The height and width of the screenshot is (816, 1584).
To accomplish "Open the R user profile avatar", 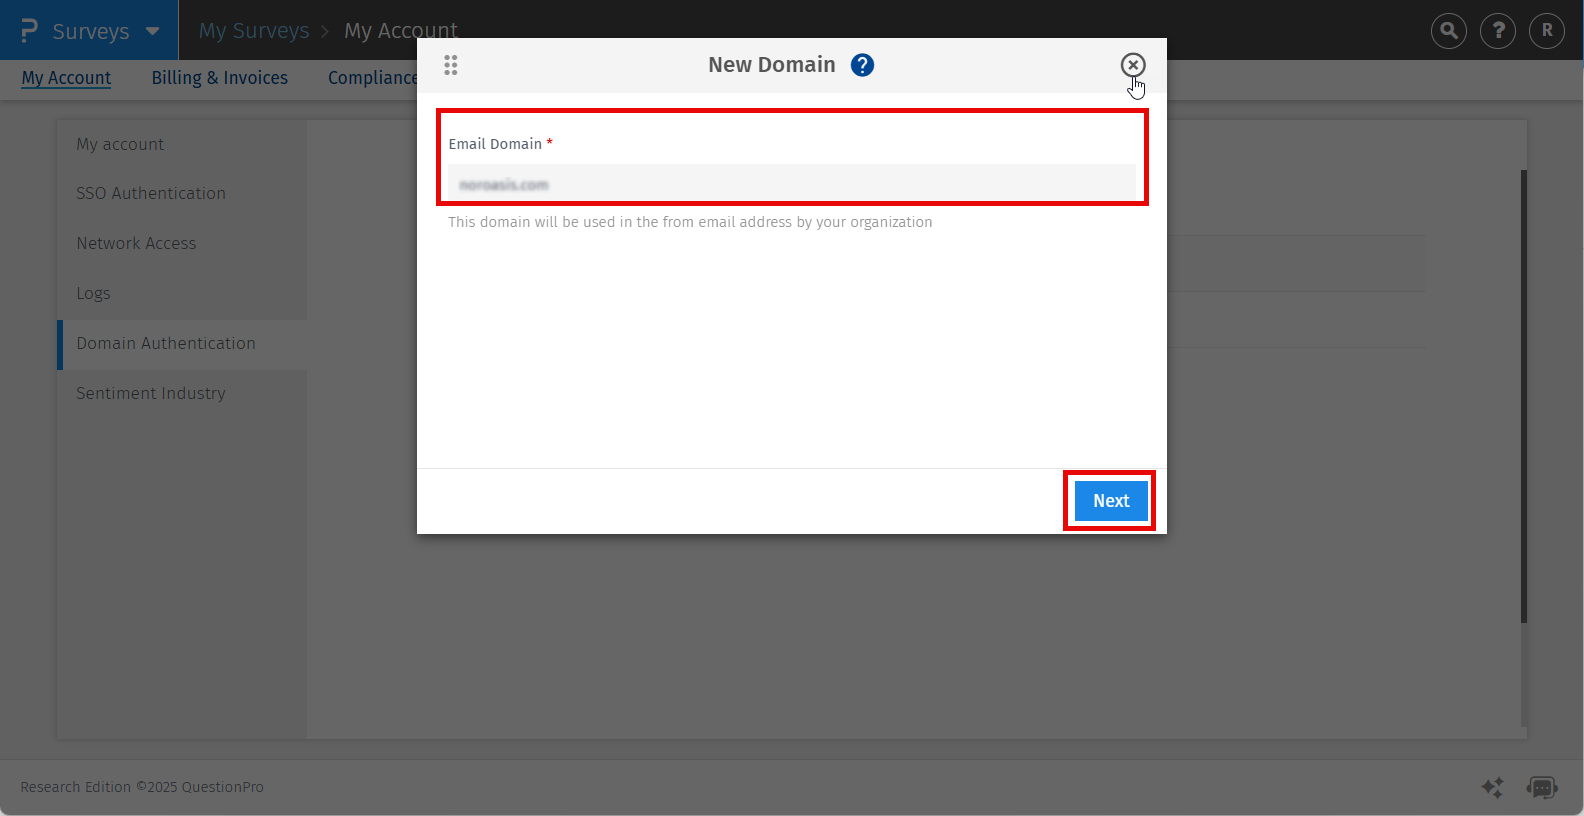I will pos(1547,31).
